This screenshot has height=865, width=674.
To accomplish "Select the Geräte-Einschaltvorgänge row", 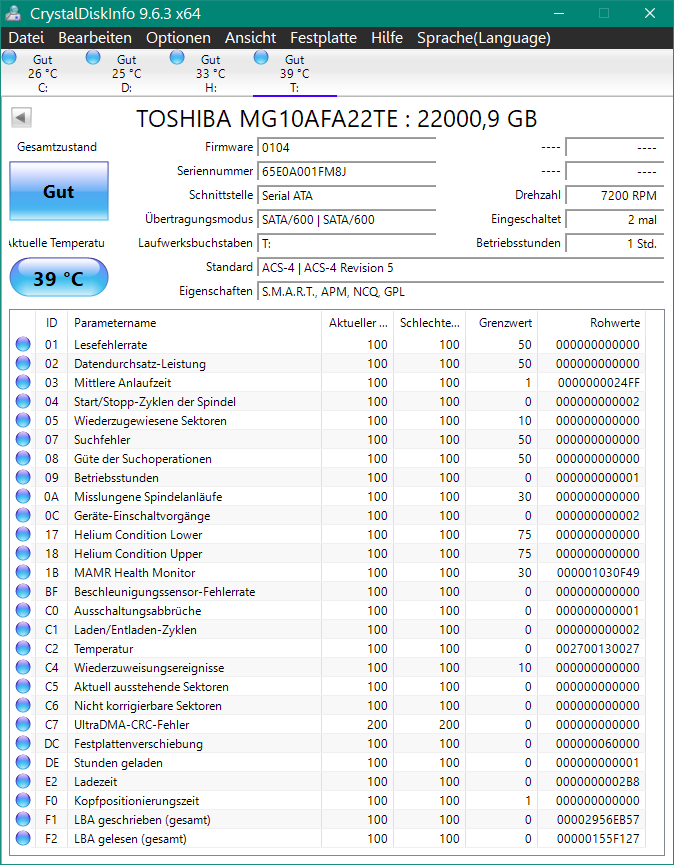I will pos(328,515).
